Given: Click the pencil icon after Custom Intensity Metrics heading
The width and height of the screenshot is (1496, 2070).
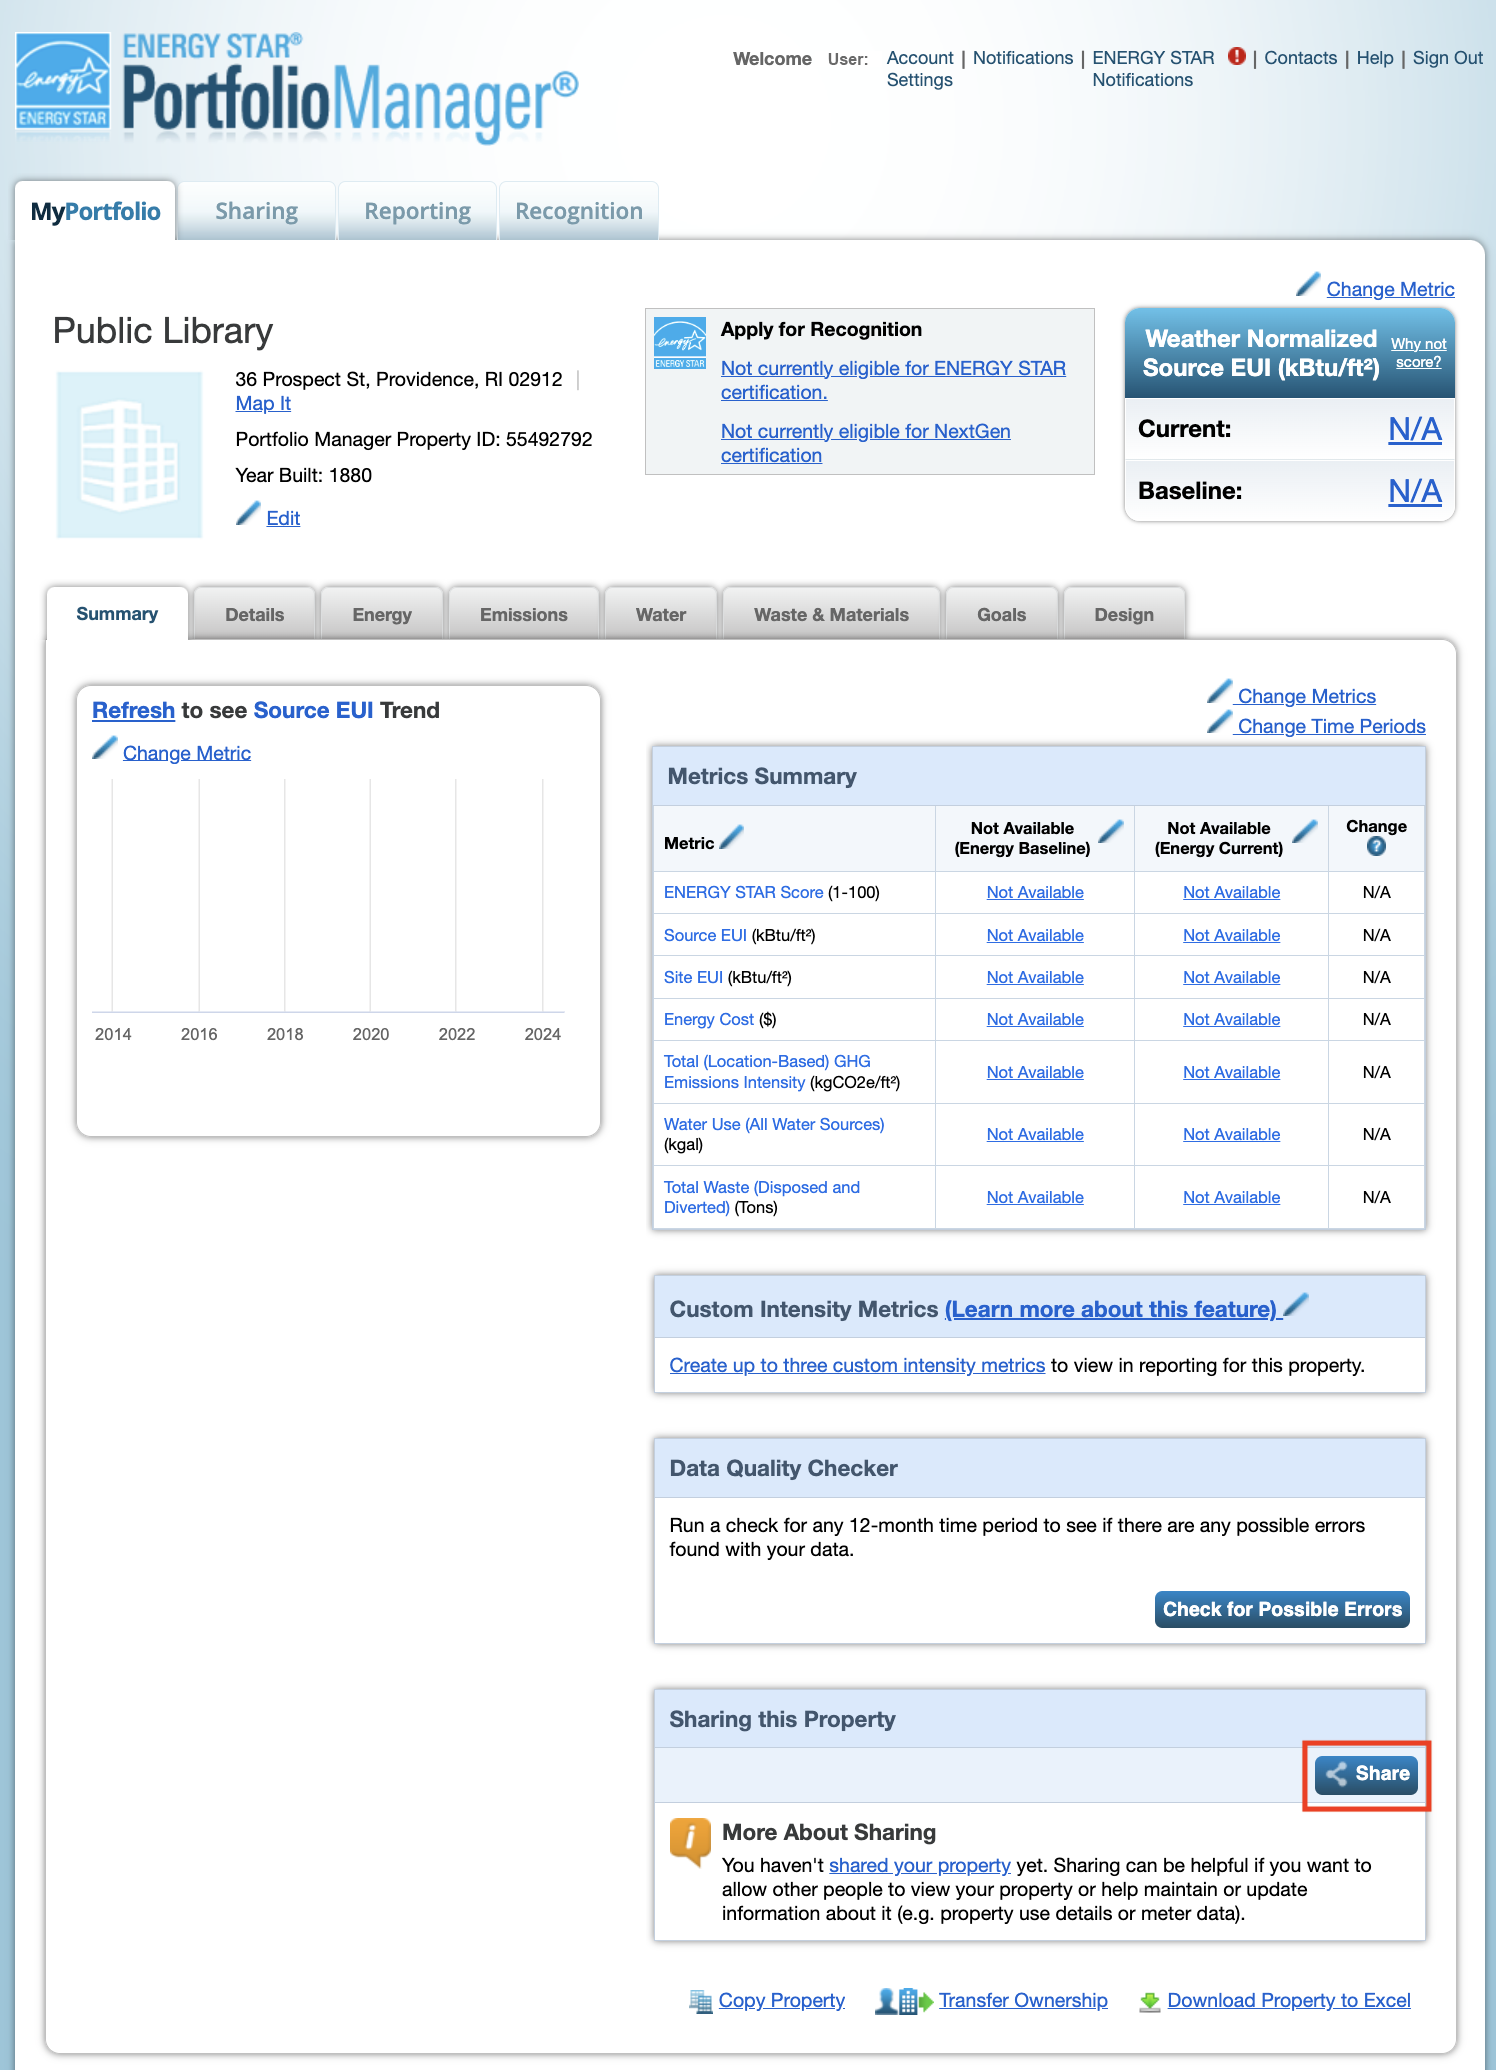Looking at the screenshot, I should point(1296,1305).
